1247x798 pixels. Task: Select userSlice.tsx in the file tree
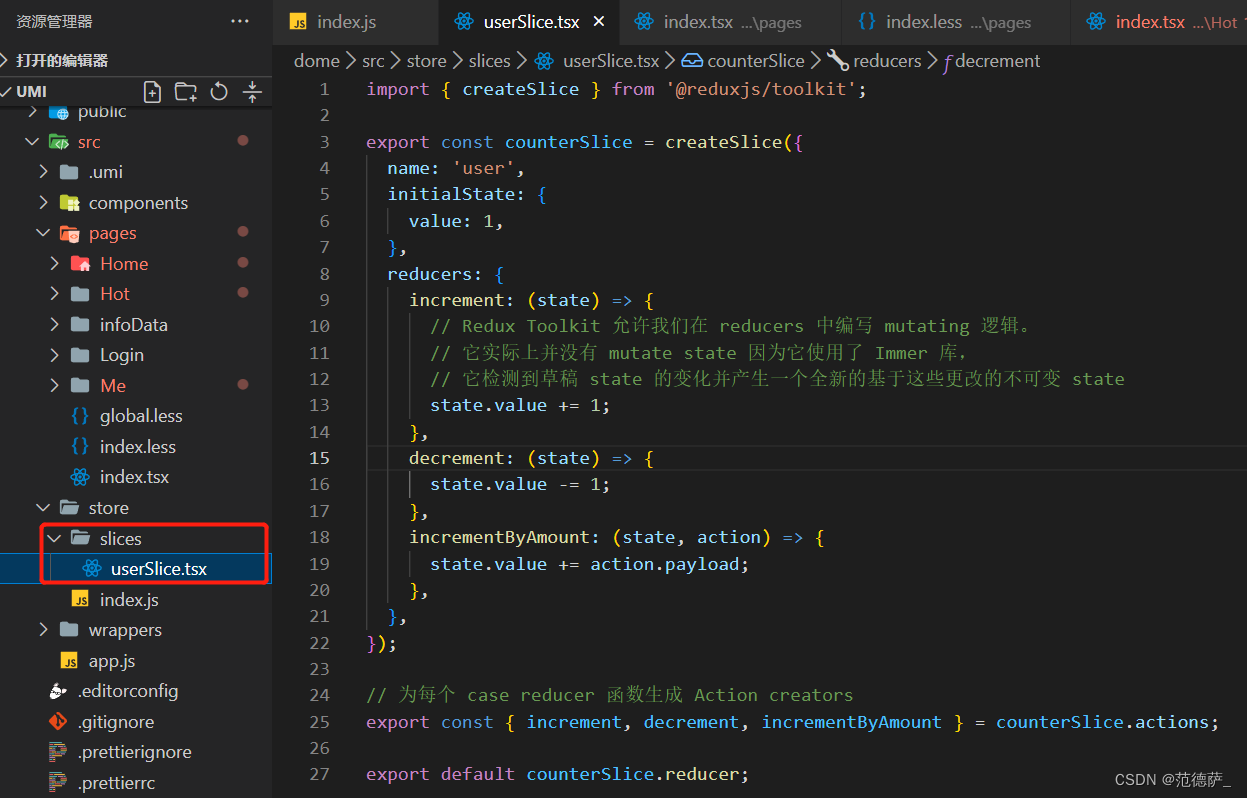[159, 569]
